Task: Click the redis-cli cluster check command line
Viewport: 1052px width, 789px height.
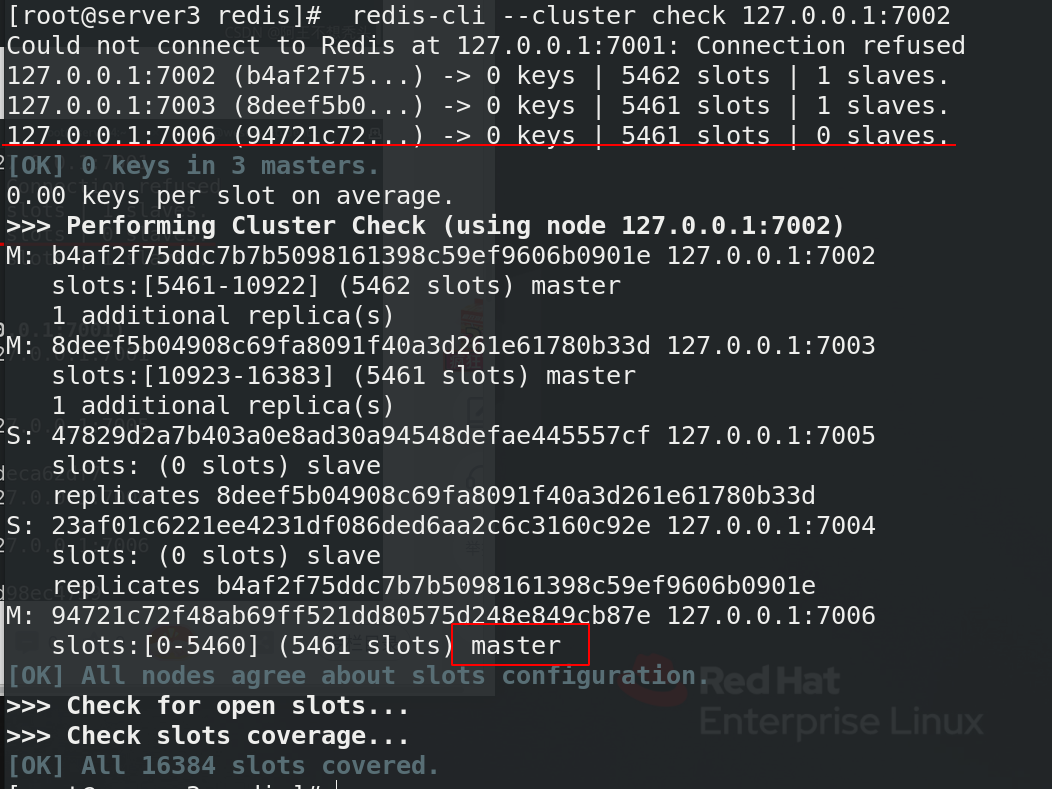Action: pyautogui.click(x=479, y=15)
